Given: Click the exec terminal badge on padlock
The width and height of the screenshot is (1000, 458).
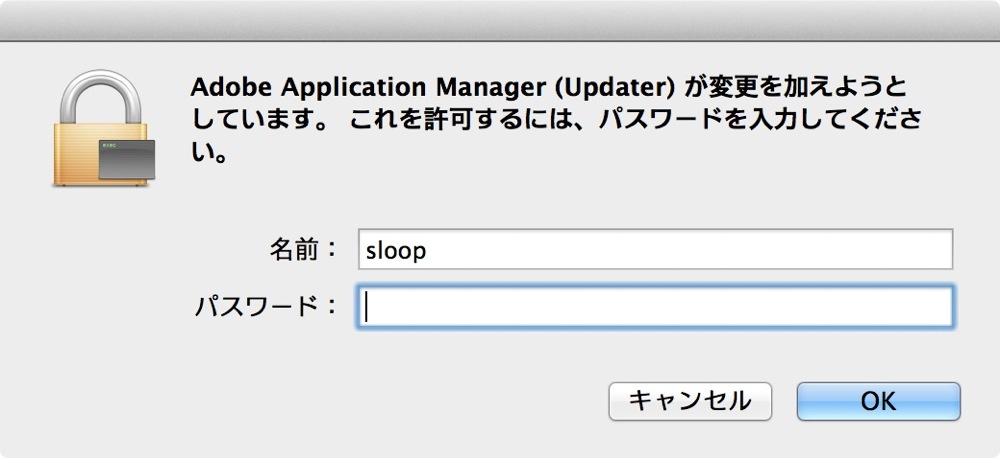Looking at the screenshot, I should coord(126,159).
